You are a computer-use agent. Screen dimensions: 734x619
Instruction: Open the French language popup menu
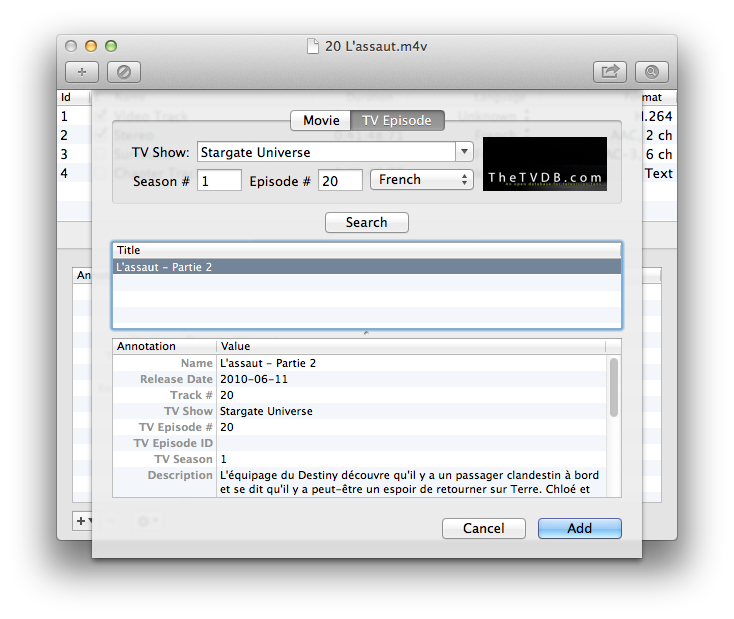[x=421, y=180]
